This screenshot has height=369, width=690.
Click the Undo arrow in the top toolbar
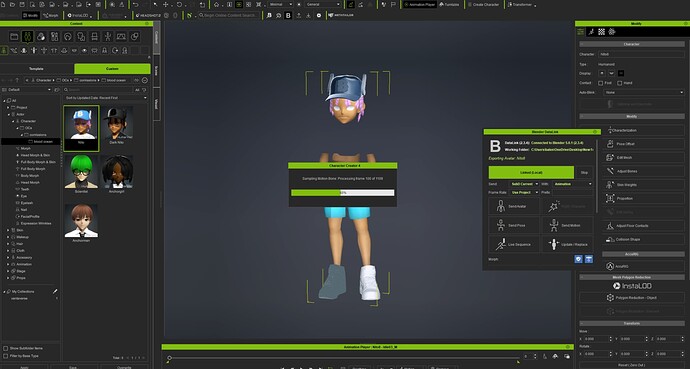pyautogui.click(x=136, y=4)
